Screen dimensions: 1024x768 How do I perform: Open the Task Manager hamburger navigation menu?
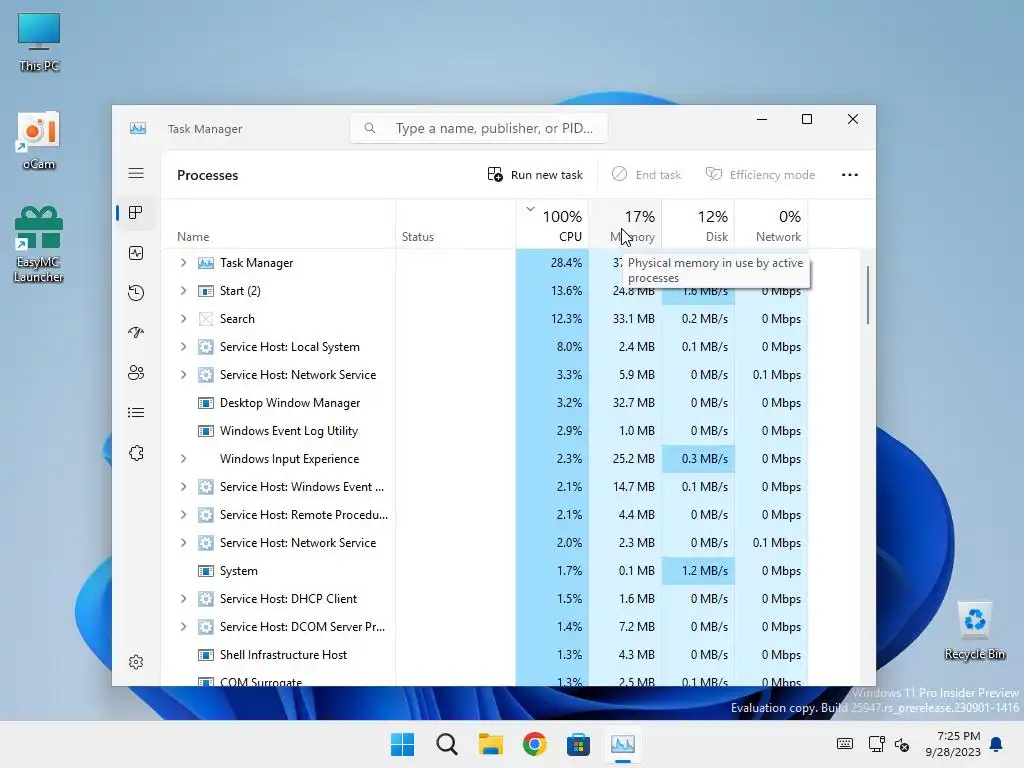pyautogui.click(x=136, y=173)
